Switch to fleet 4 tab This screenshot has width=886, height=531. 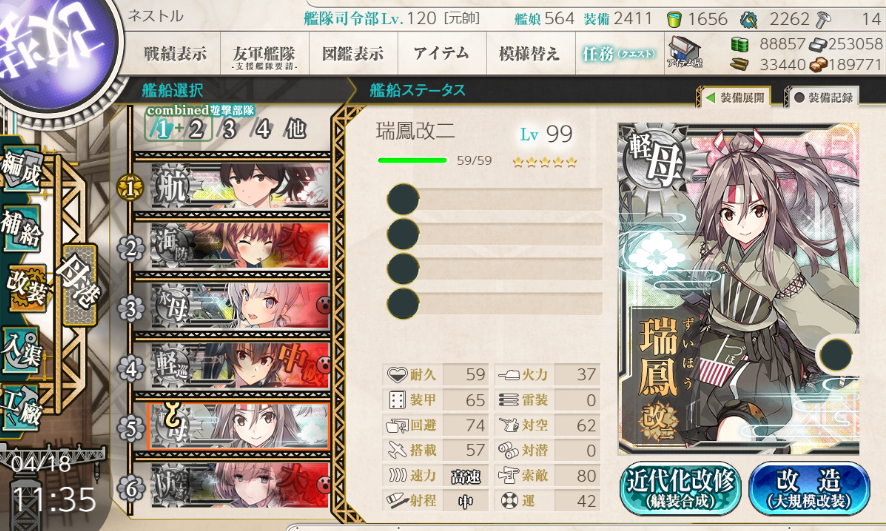pyautogui.click(x=262, y=129)
